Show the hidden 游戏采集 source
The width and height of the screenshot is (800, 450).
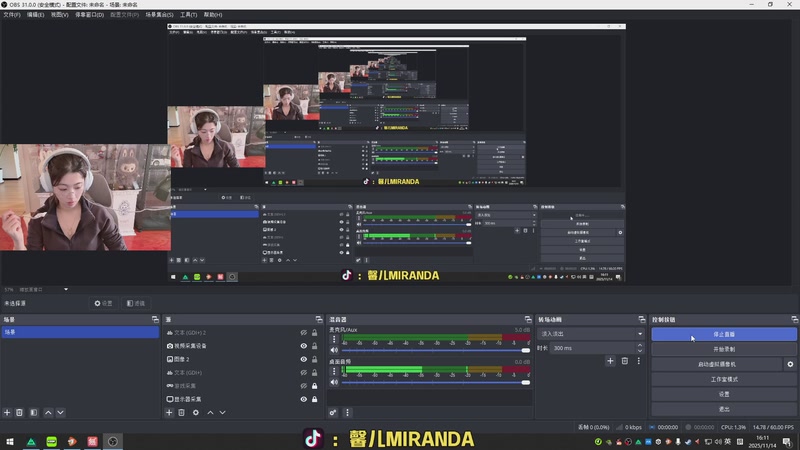tap(304, 386)
